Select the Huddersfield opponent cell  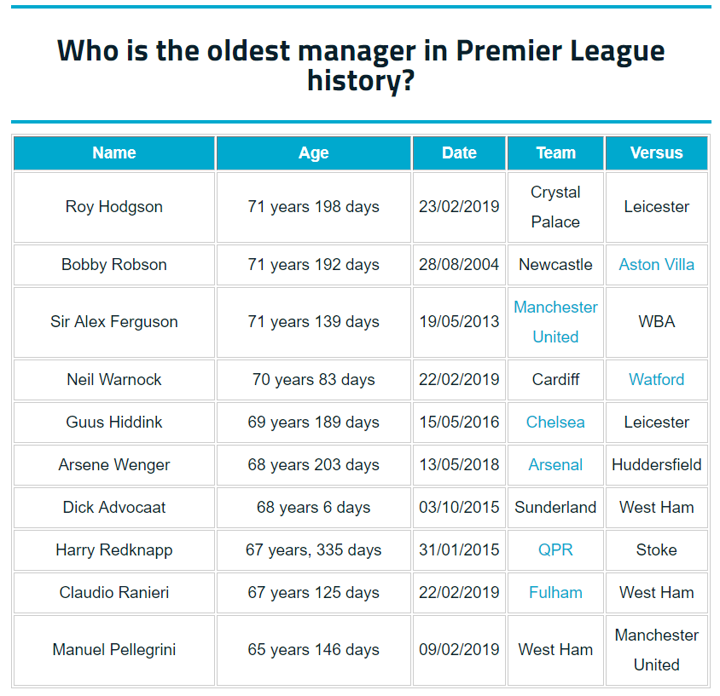tap(656, 465)
